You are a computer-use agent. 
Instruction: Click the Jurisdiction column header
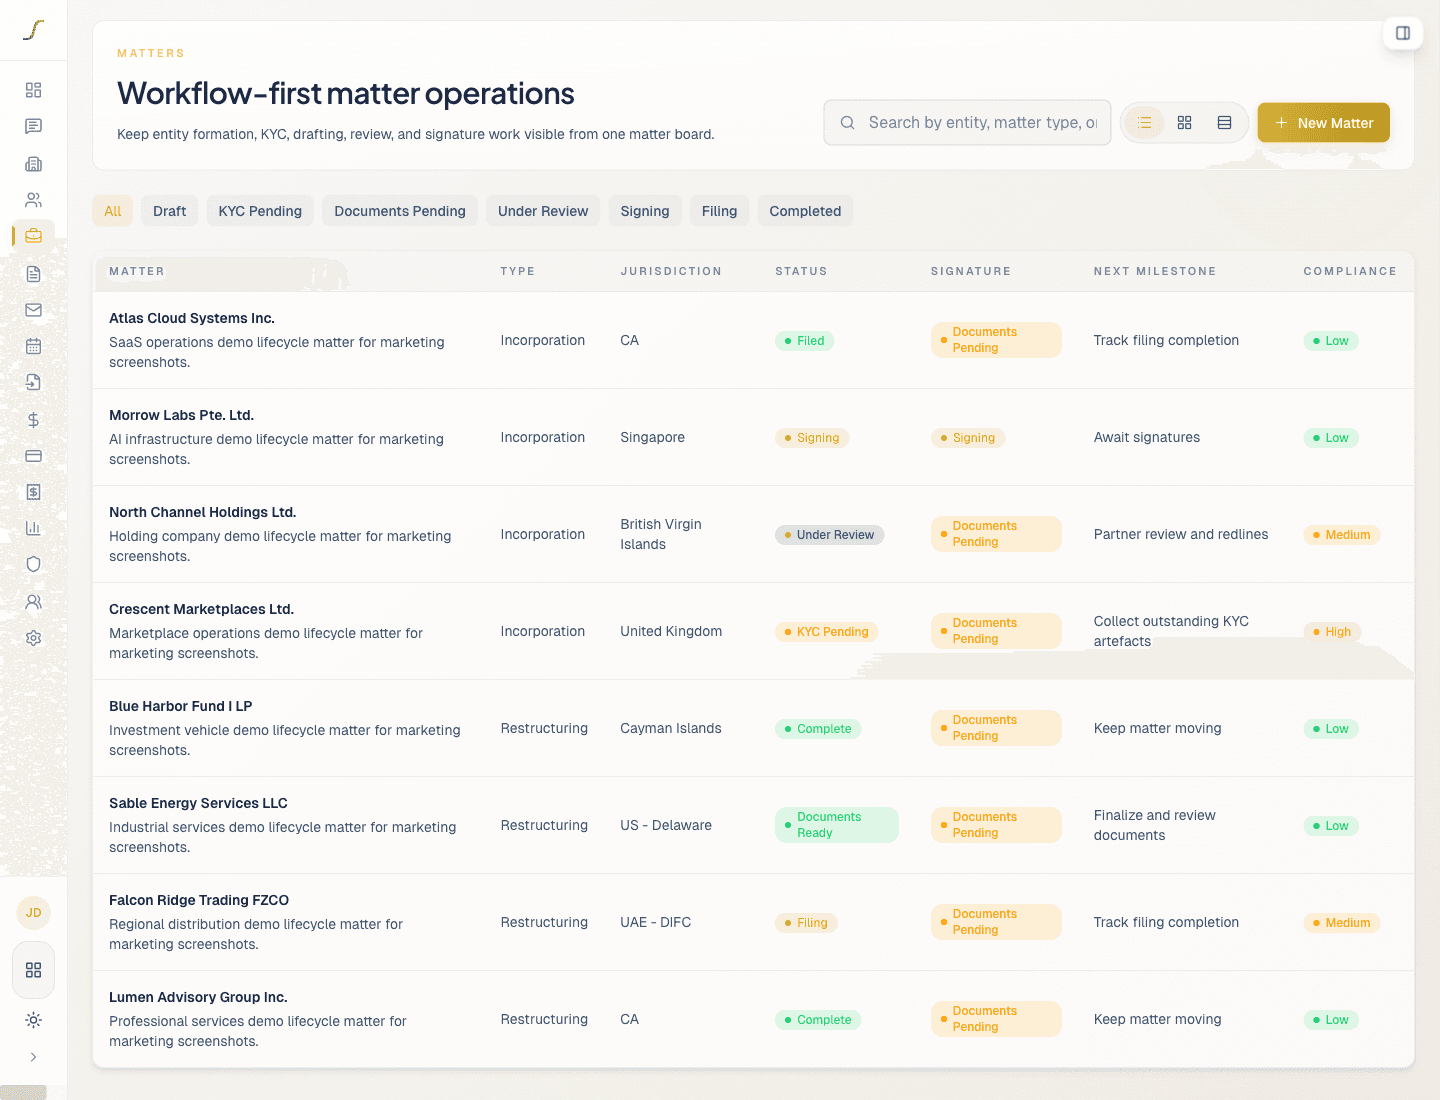(x=670, y=271)
